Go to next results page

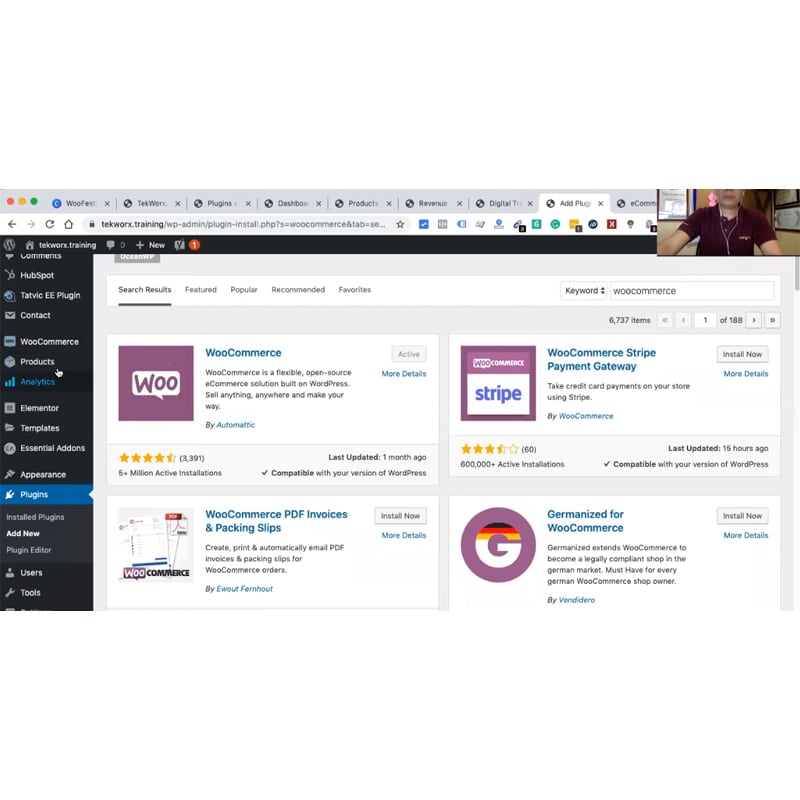point(754,320)
